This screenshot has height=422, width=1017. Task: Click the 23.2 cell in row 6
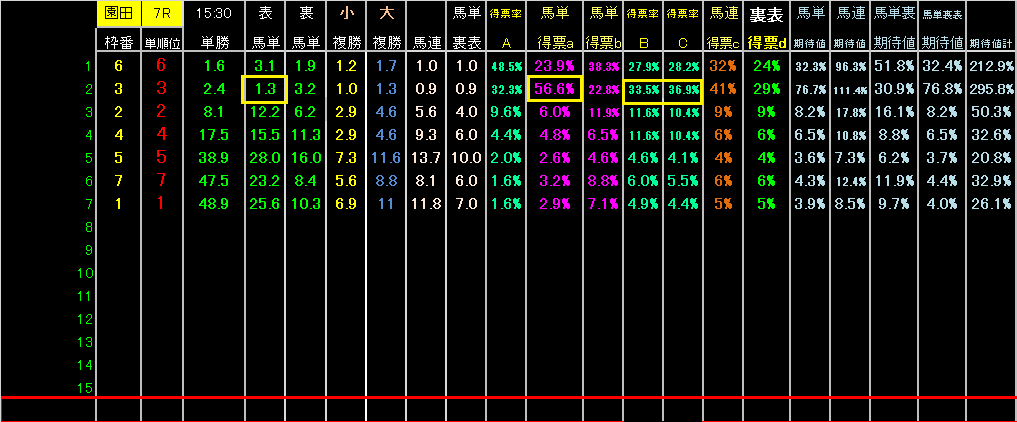coord(266,182)
